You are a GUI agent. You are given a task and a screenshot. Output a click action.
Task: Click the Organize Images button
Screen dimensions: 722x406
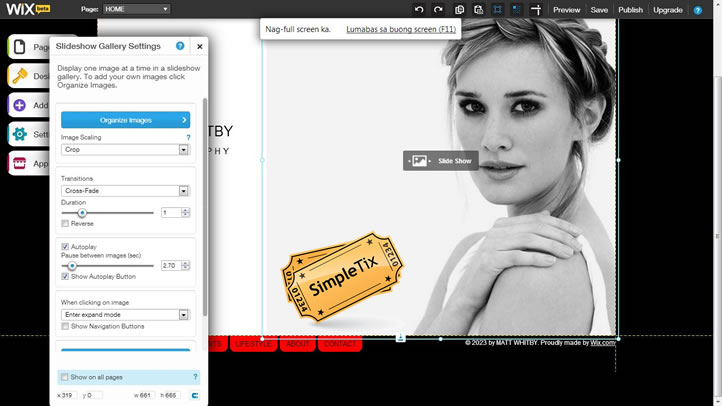125,120
